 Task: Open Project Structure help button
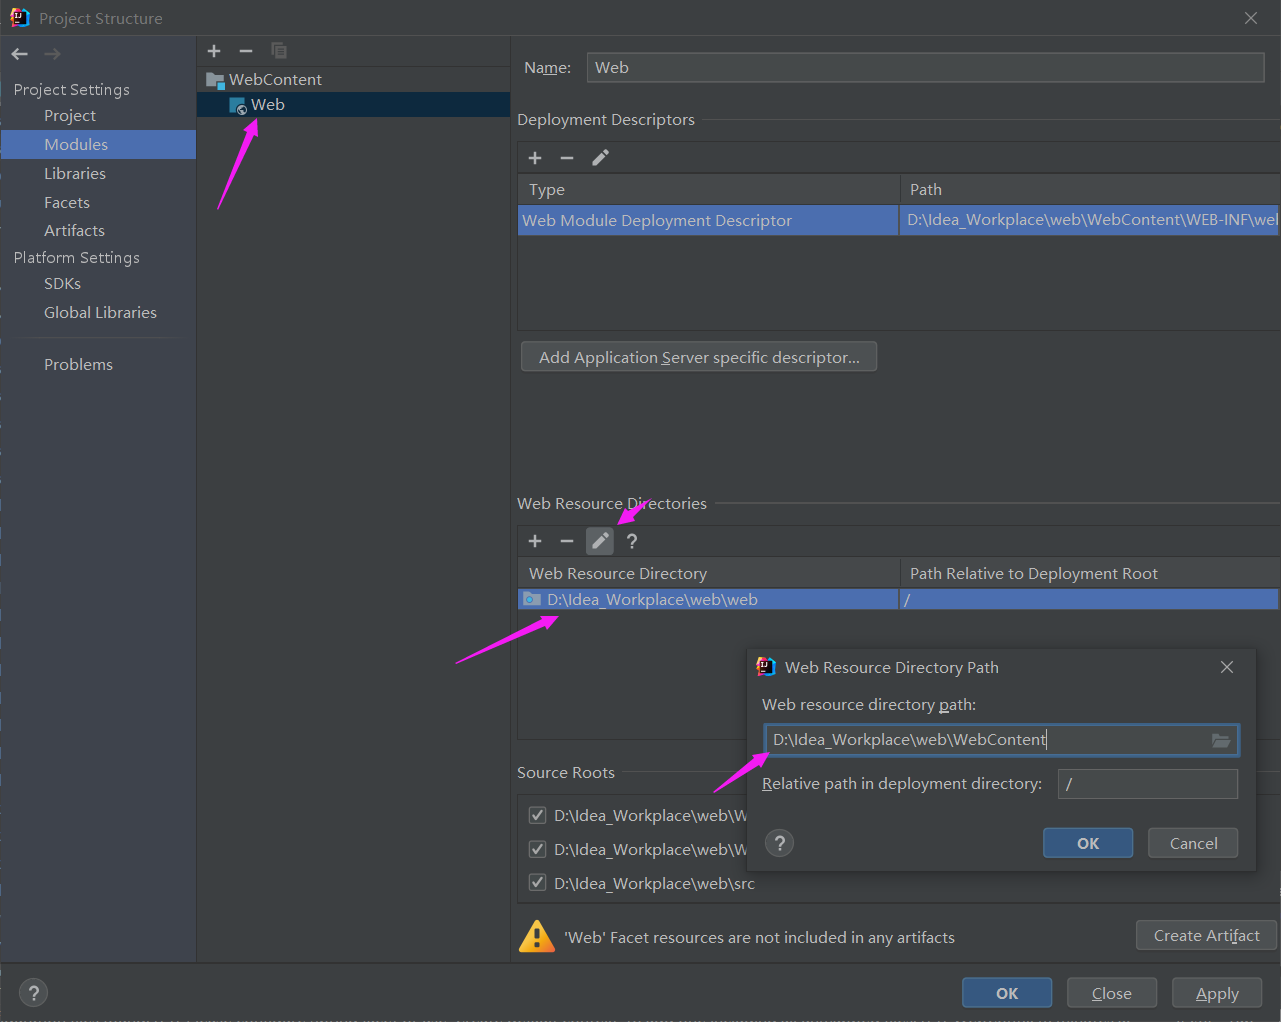click(34, 993)
